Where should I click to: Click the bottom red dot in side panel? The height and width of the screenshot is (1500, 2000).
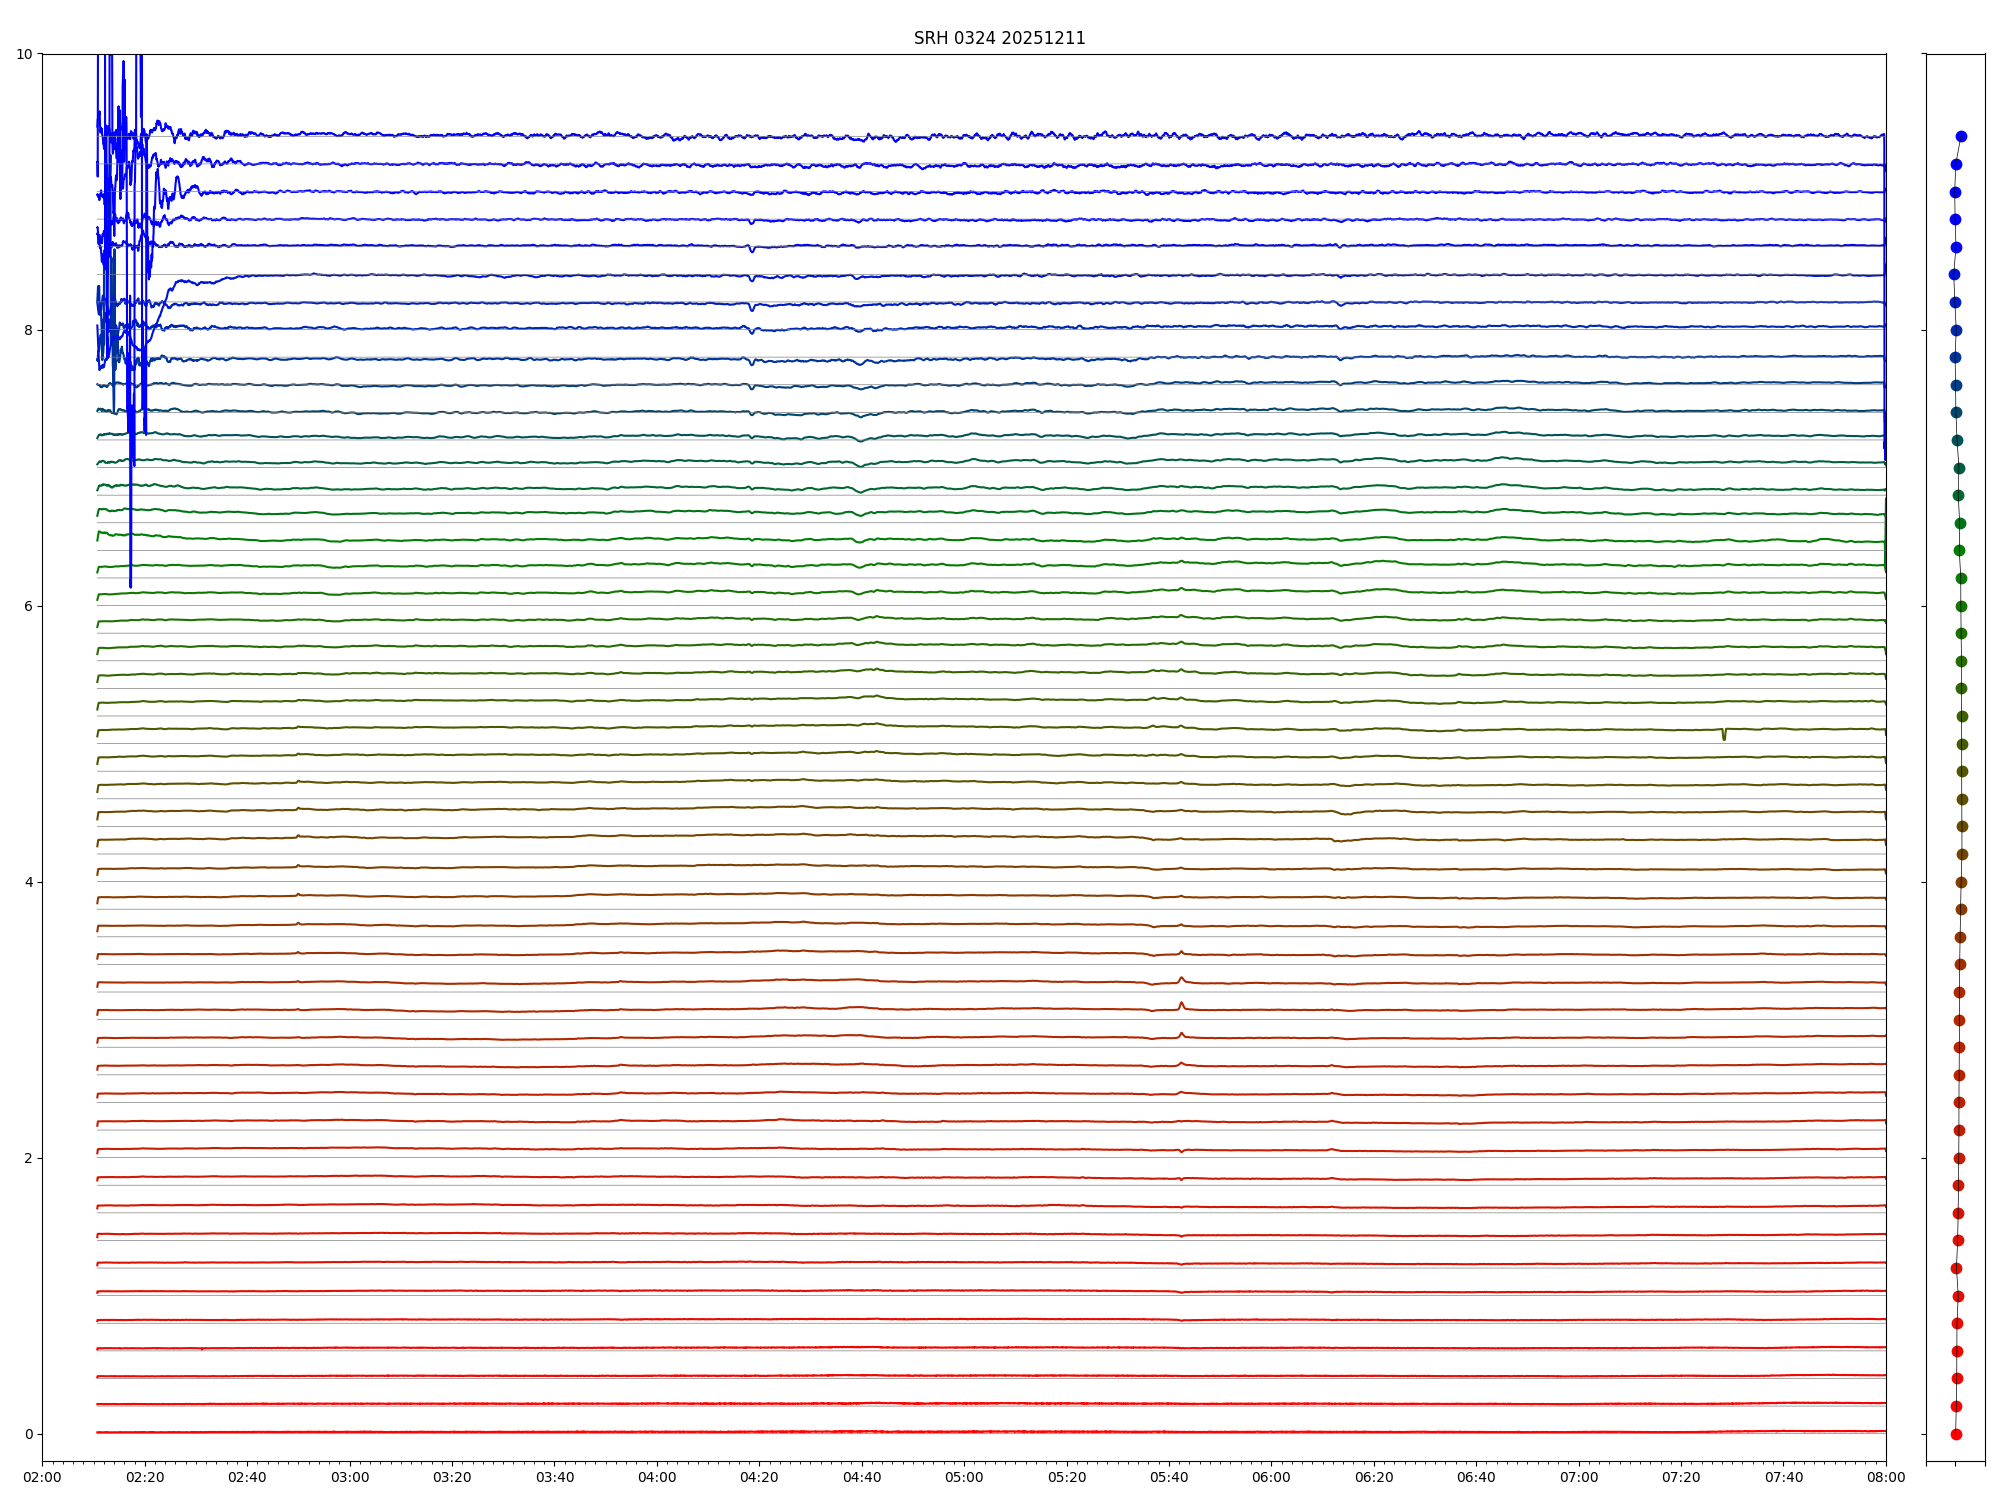coord(1956,1434)
